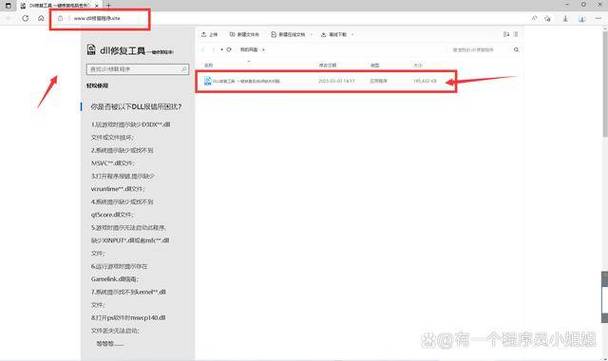Click the D3DX**.dll sidebar line
This screenshot has height=361, width=608.
pyautogui.click(x=131, y=124)
